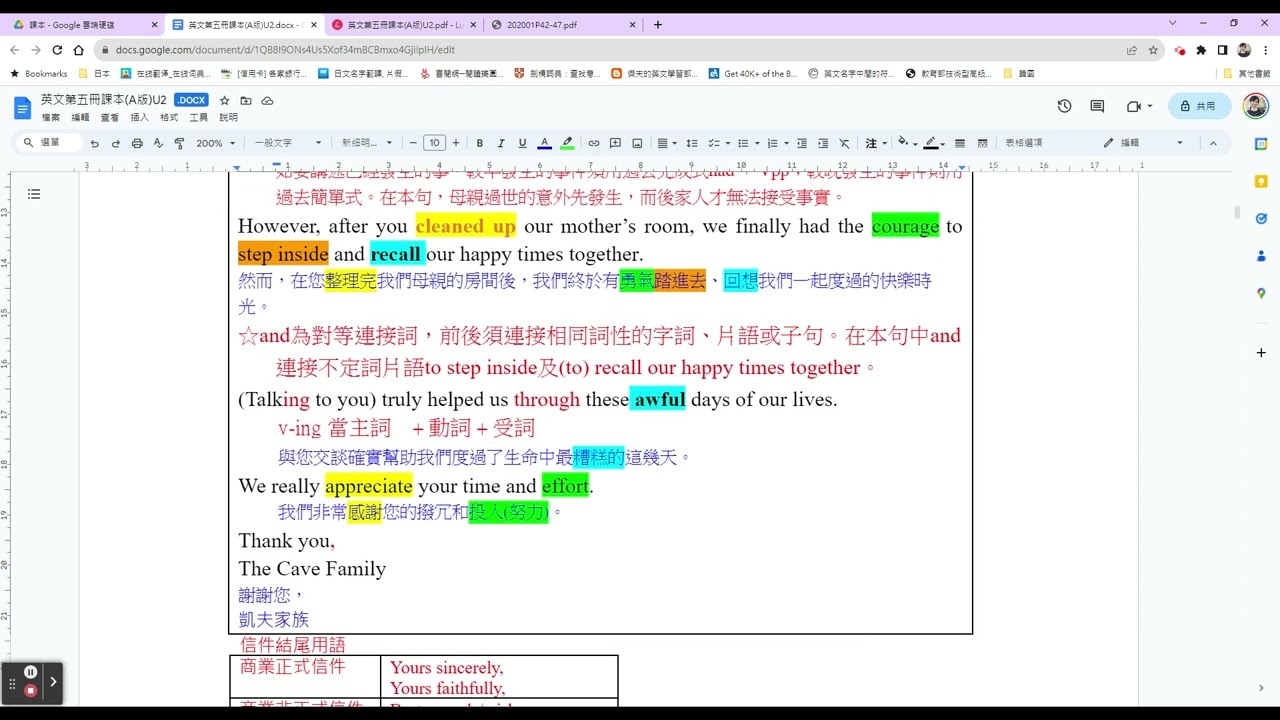The image size is (1280, 720).
Task: Select the paint format tool
Action: point(179,143)
